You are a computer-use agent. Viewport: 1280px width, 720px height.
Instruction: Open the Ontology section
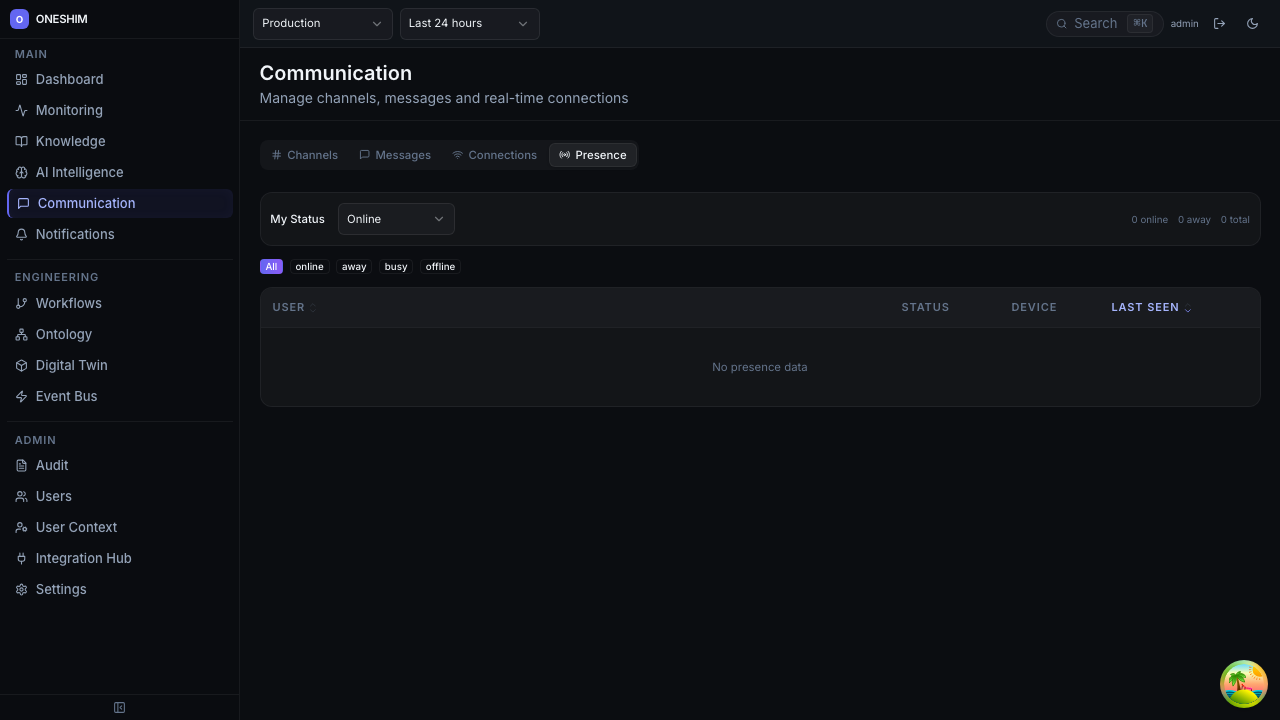63,334
